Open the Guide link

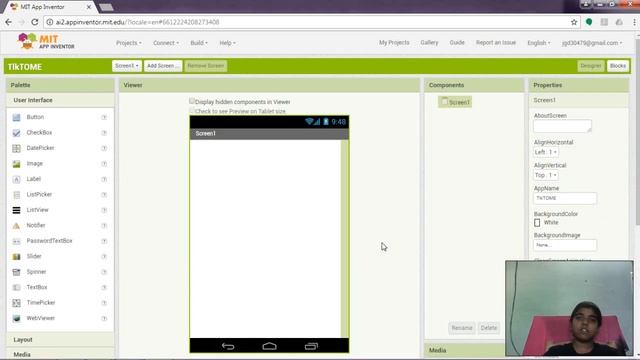(457, 42)
